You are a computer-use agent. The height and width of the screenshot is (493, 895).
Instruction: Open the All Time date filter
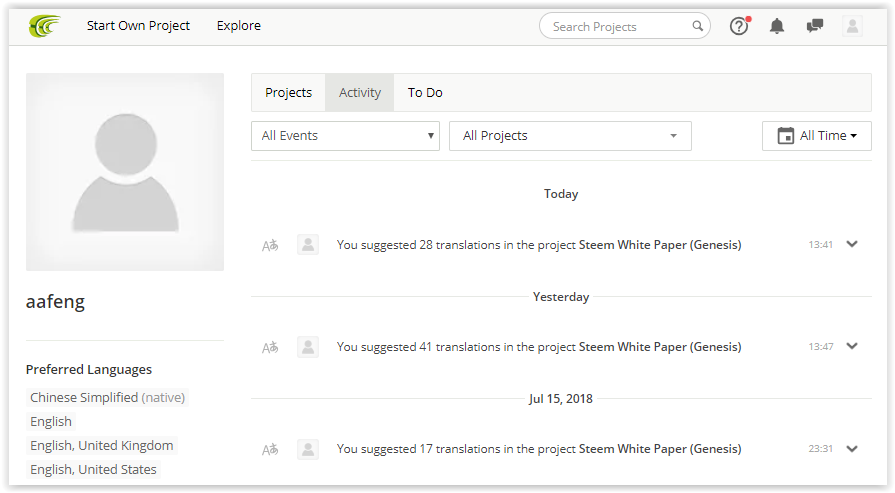[816, 136]
